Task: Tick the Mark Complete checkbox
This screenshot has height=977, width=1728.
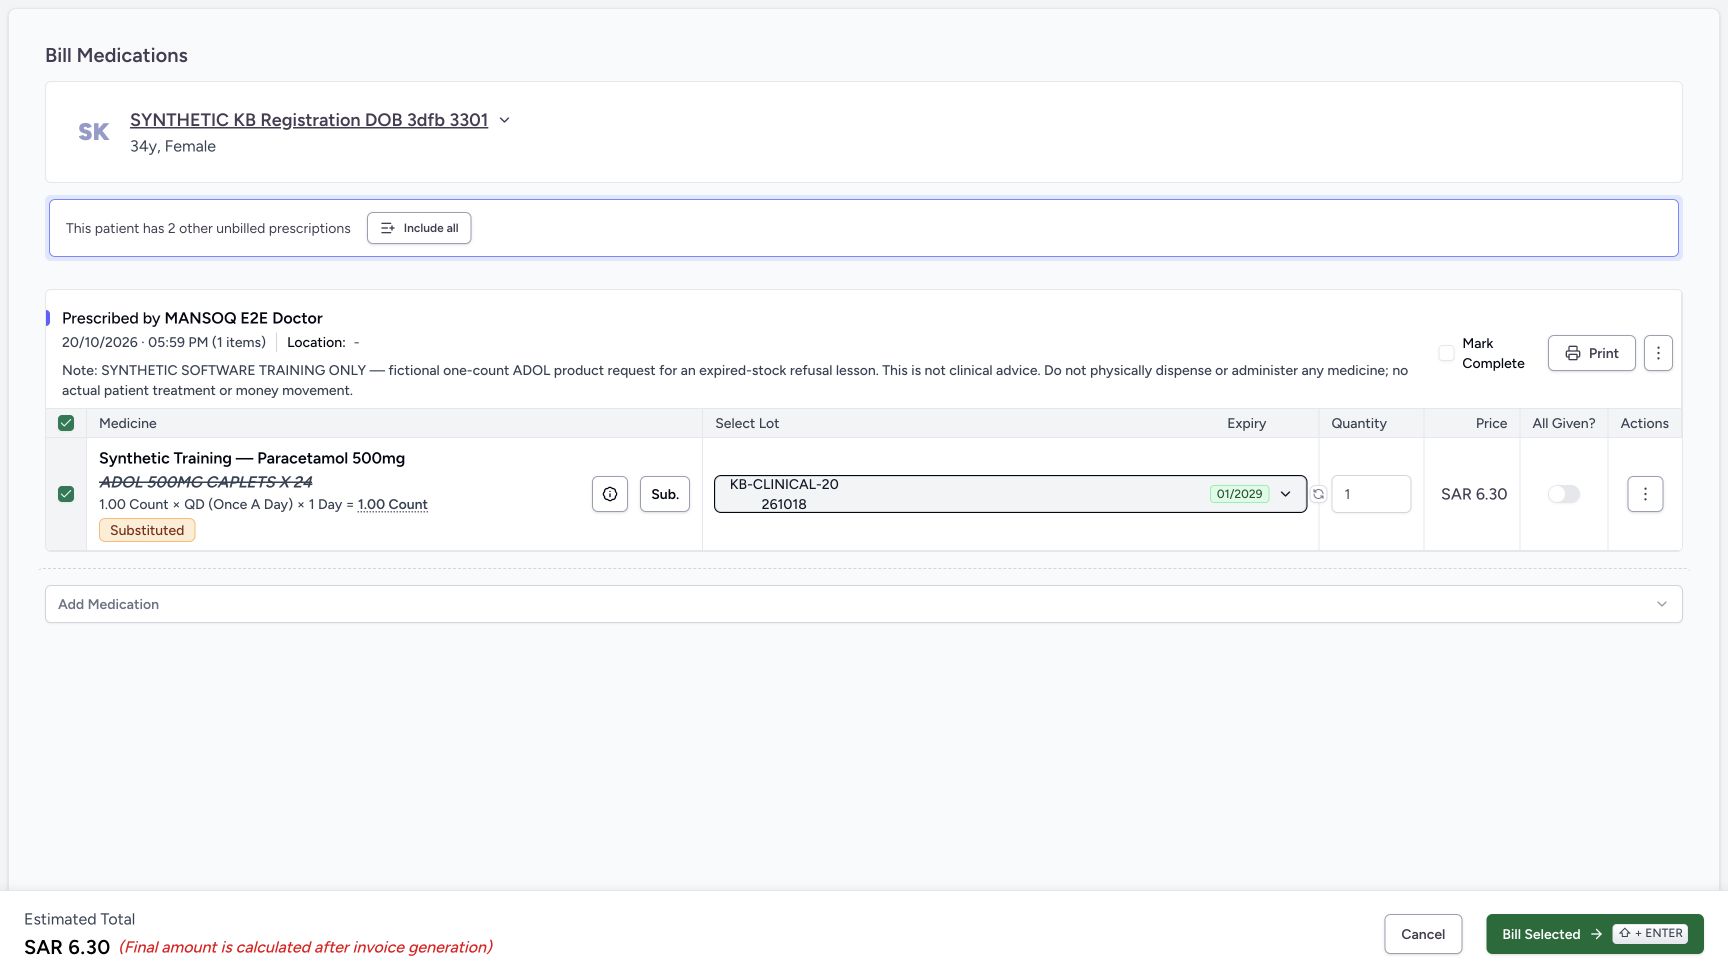Action: [x=1446, y=353]
